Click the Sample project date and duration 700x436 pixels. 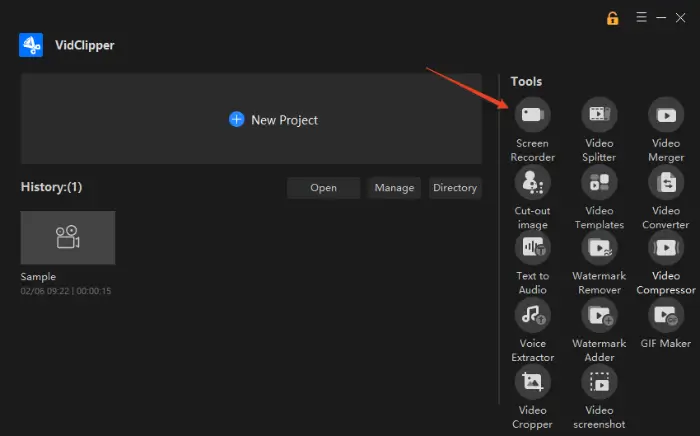pos(66,291)
